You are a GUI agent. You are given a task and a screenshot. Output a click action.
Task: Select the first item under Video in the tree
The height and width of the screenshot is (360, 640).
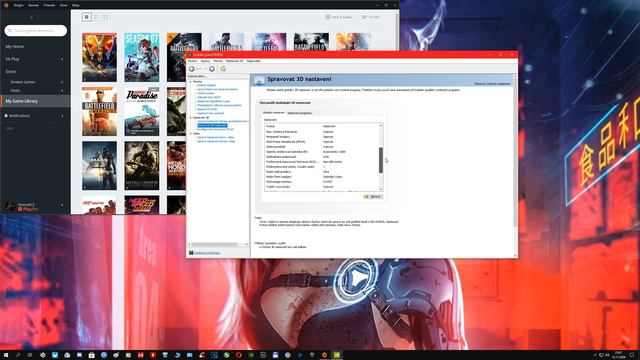coord(216,138)
